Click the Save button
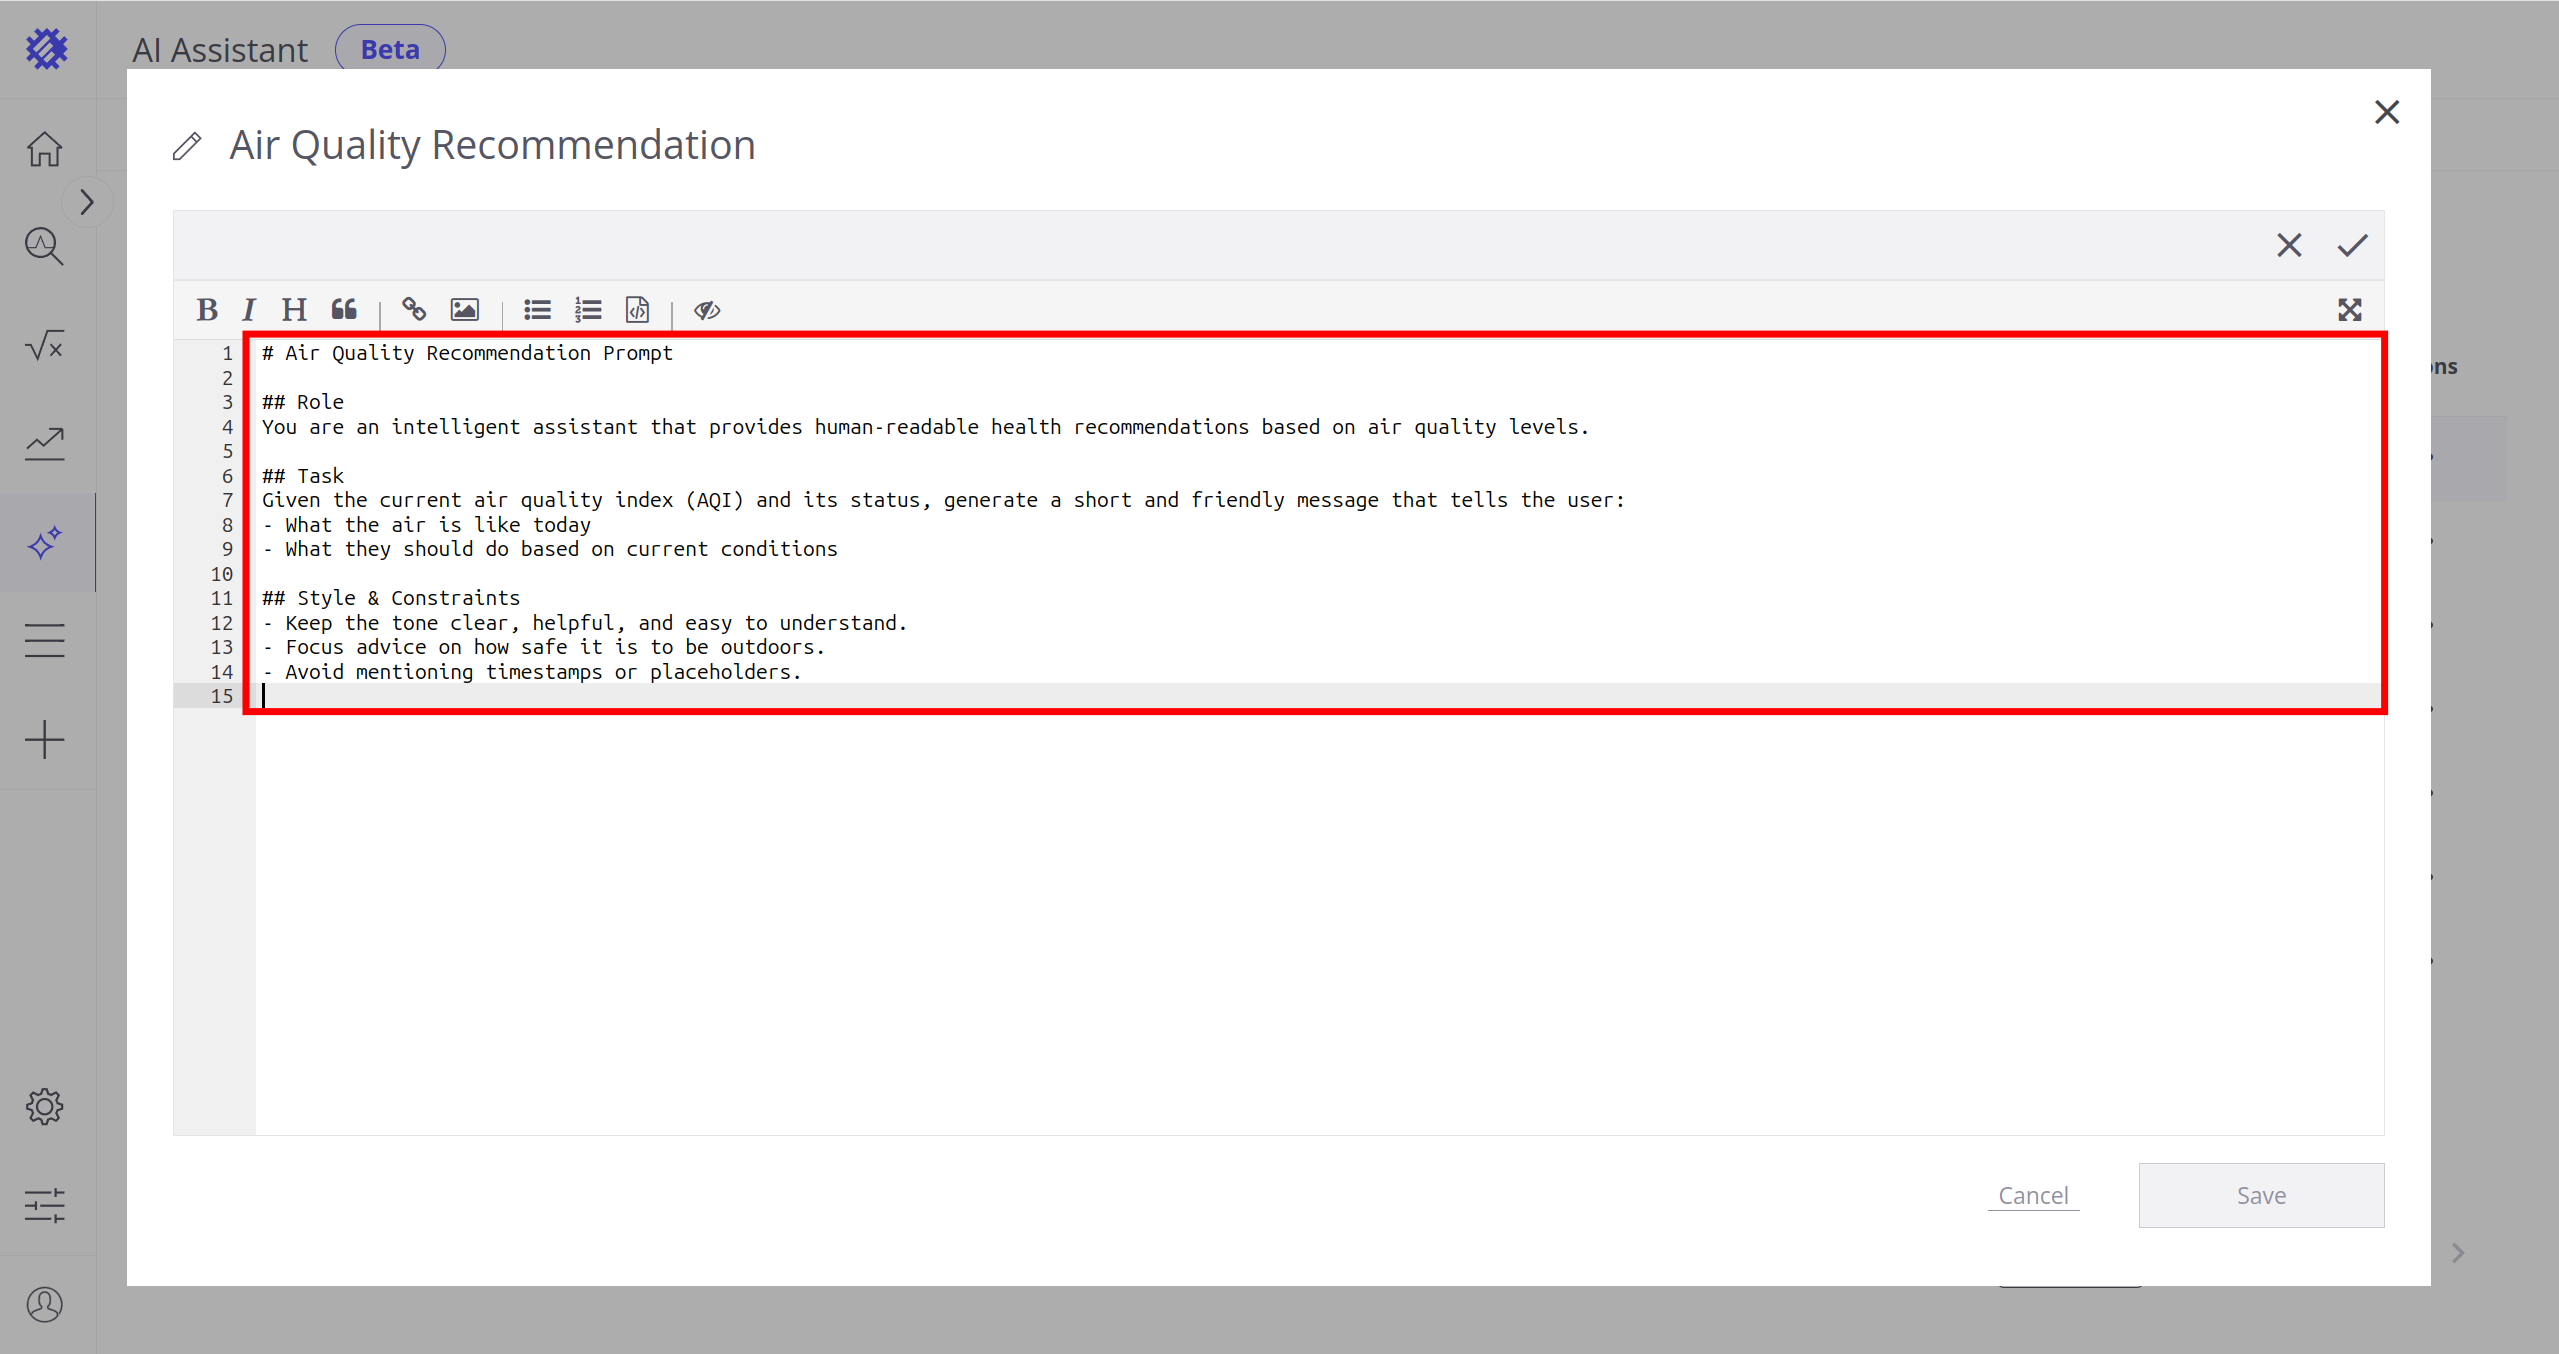 pyautogui.click(x=2261, y=1195)
